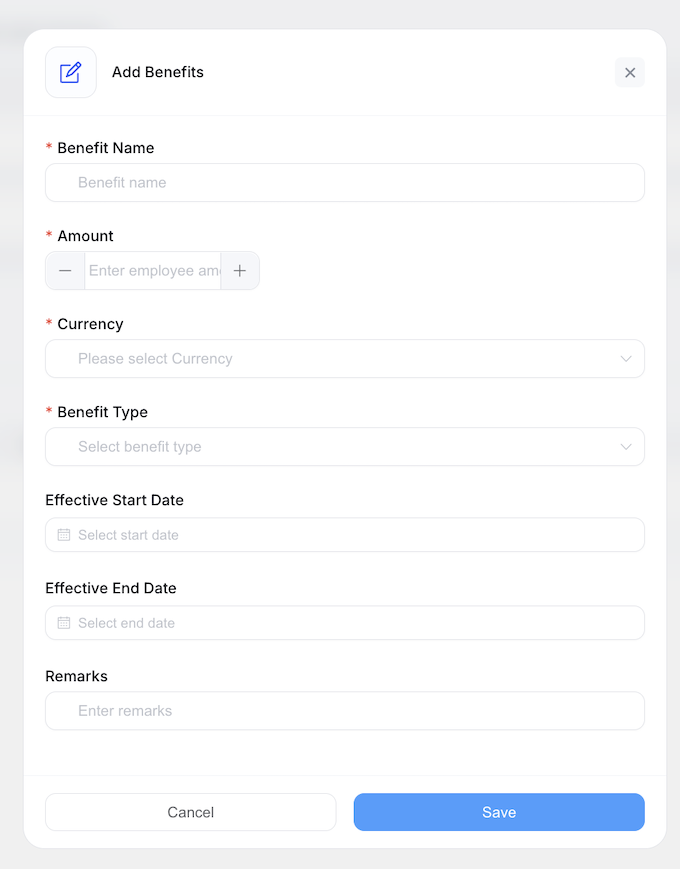Click the edit pencil icon beside Add Benefits
The height and width of the screenshot is (869, 680).
point(70,72)
